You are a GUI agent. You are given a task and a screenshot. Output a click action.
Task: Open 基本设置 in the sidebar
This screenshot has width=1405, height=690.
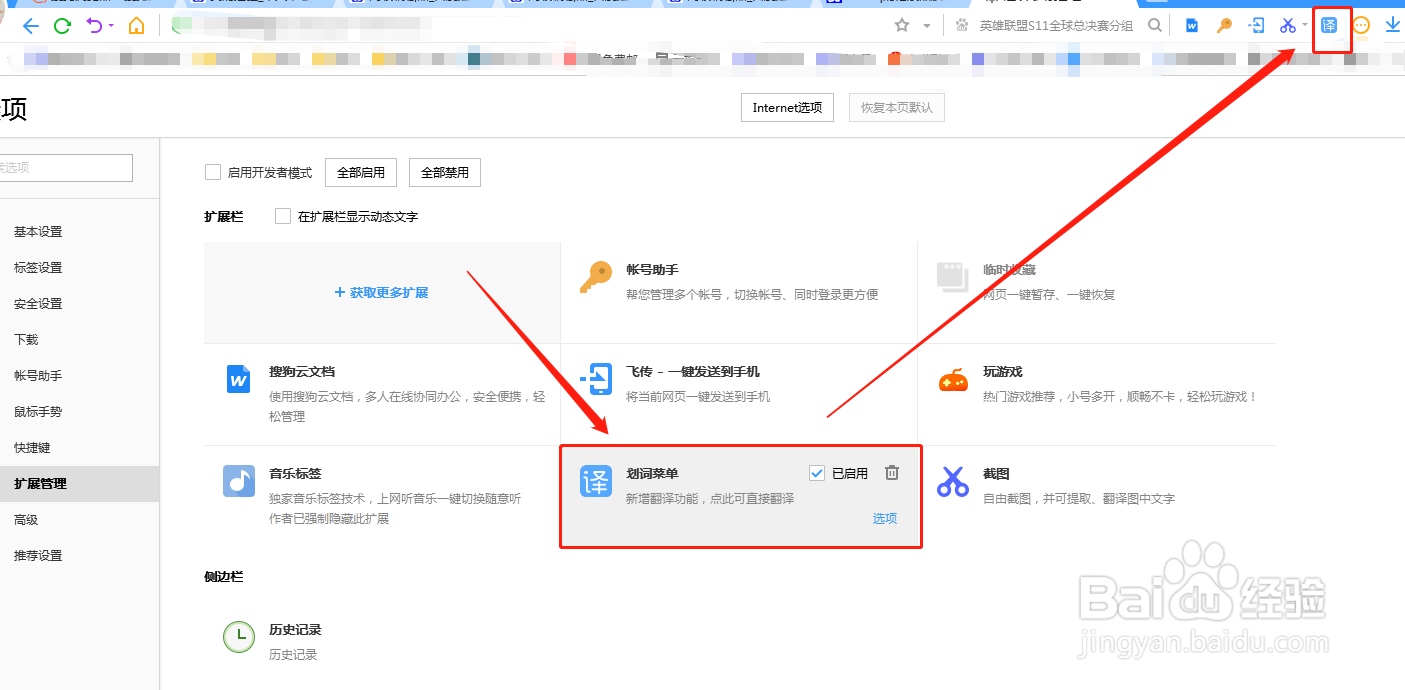pyautogui.click(x=38, y=232)
